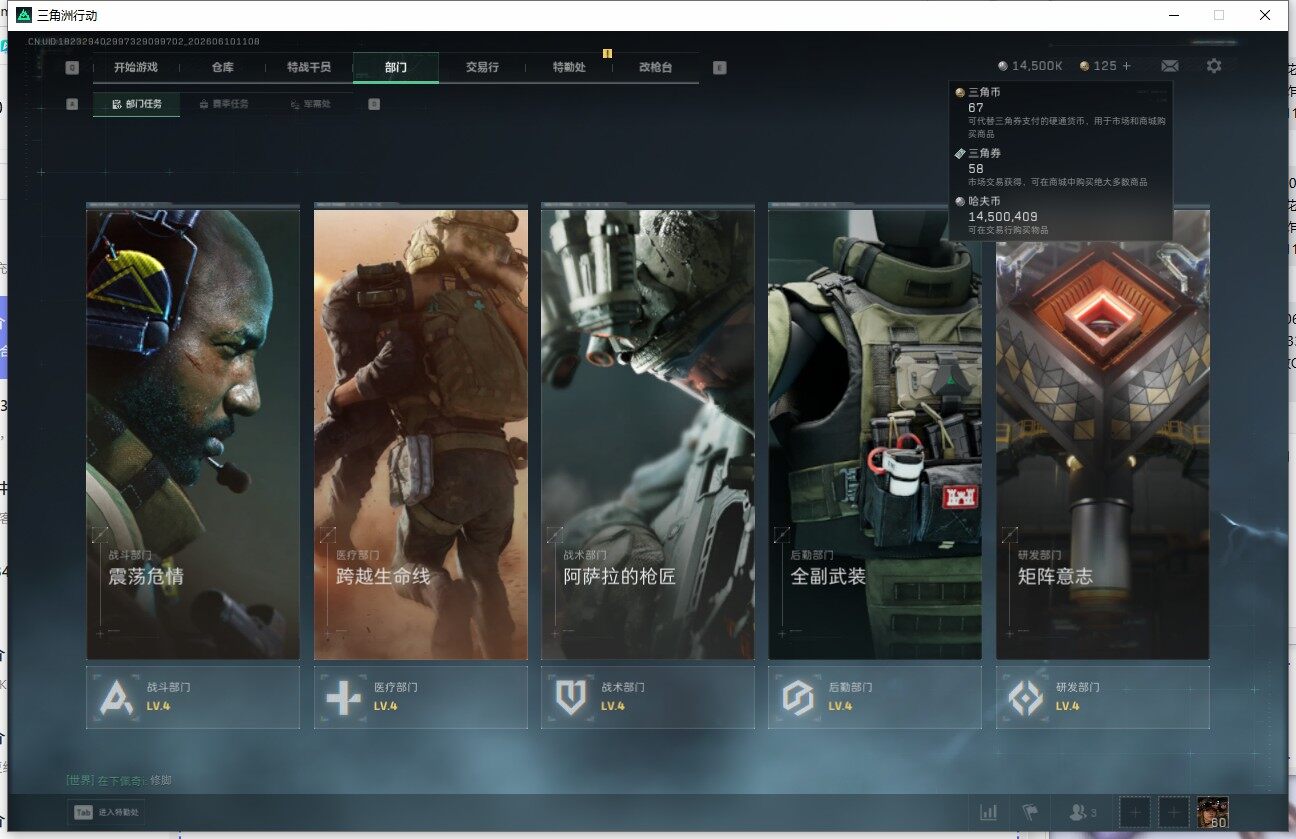Image resolution: width=1296 pixels, height=839 pixels.
Task: Open settings via the gear icon
Action: pos(1213,66)
